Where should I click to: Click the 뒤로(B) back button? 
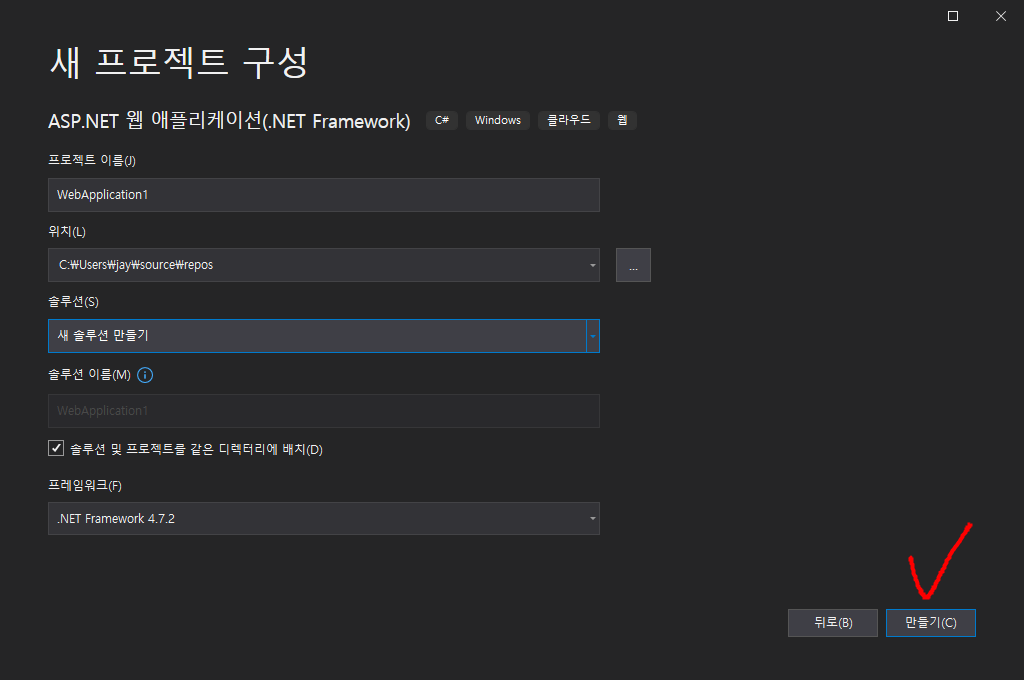click(833, 623)
